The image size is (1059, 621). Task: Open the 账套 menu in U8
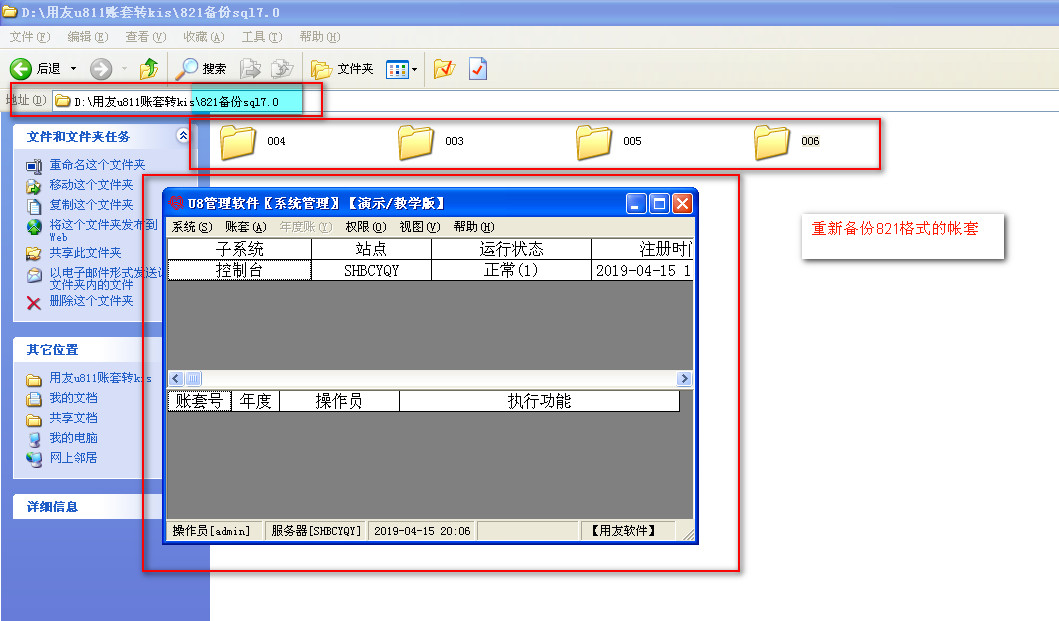(245, 227)
